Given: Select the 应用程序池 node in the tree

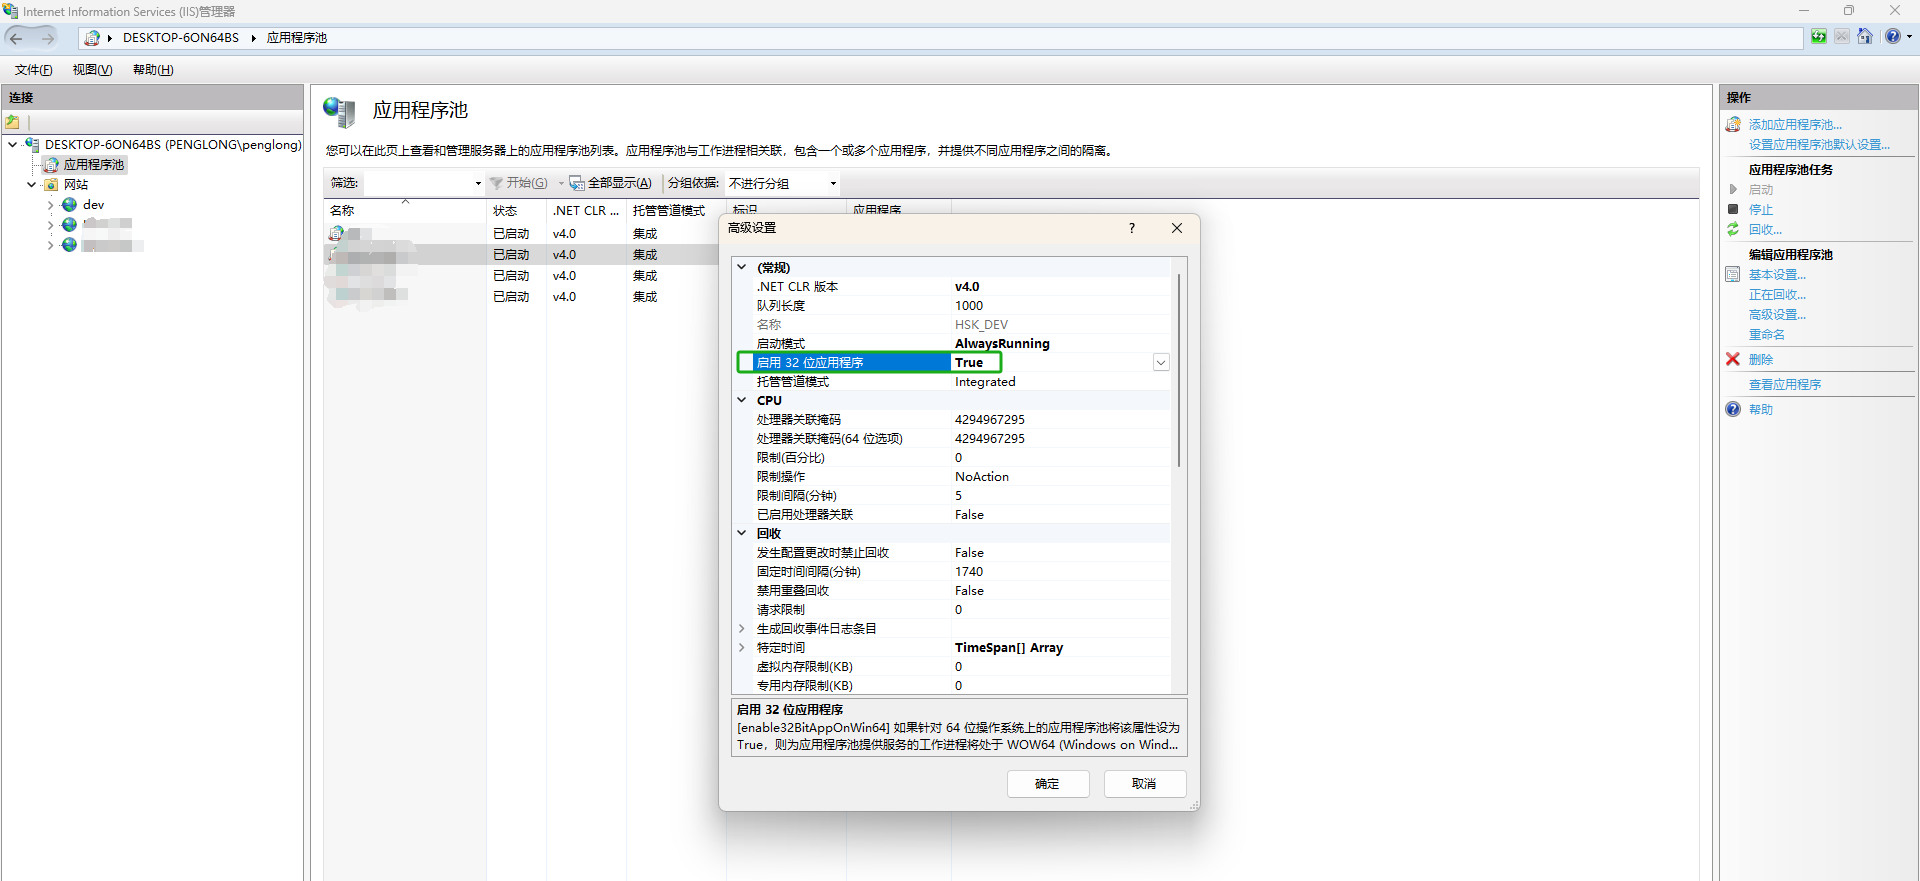Looking at the screenshot, I should coord(94,165).
